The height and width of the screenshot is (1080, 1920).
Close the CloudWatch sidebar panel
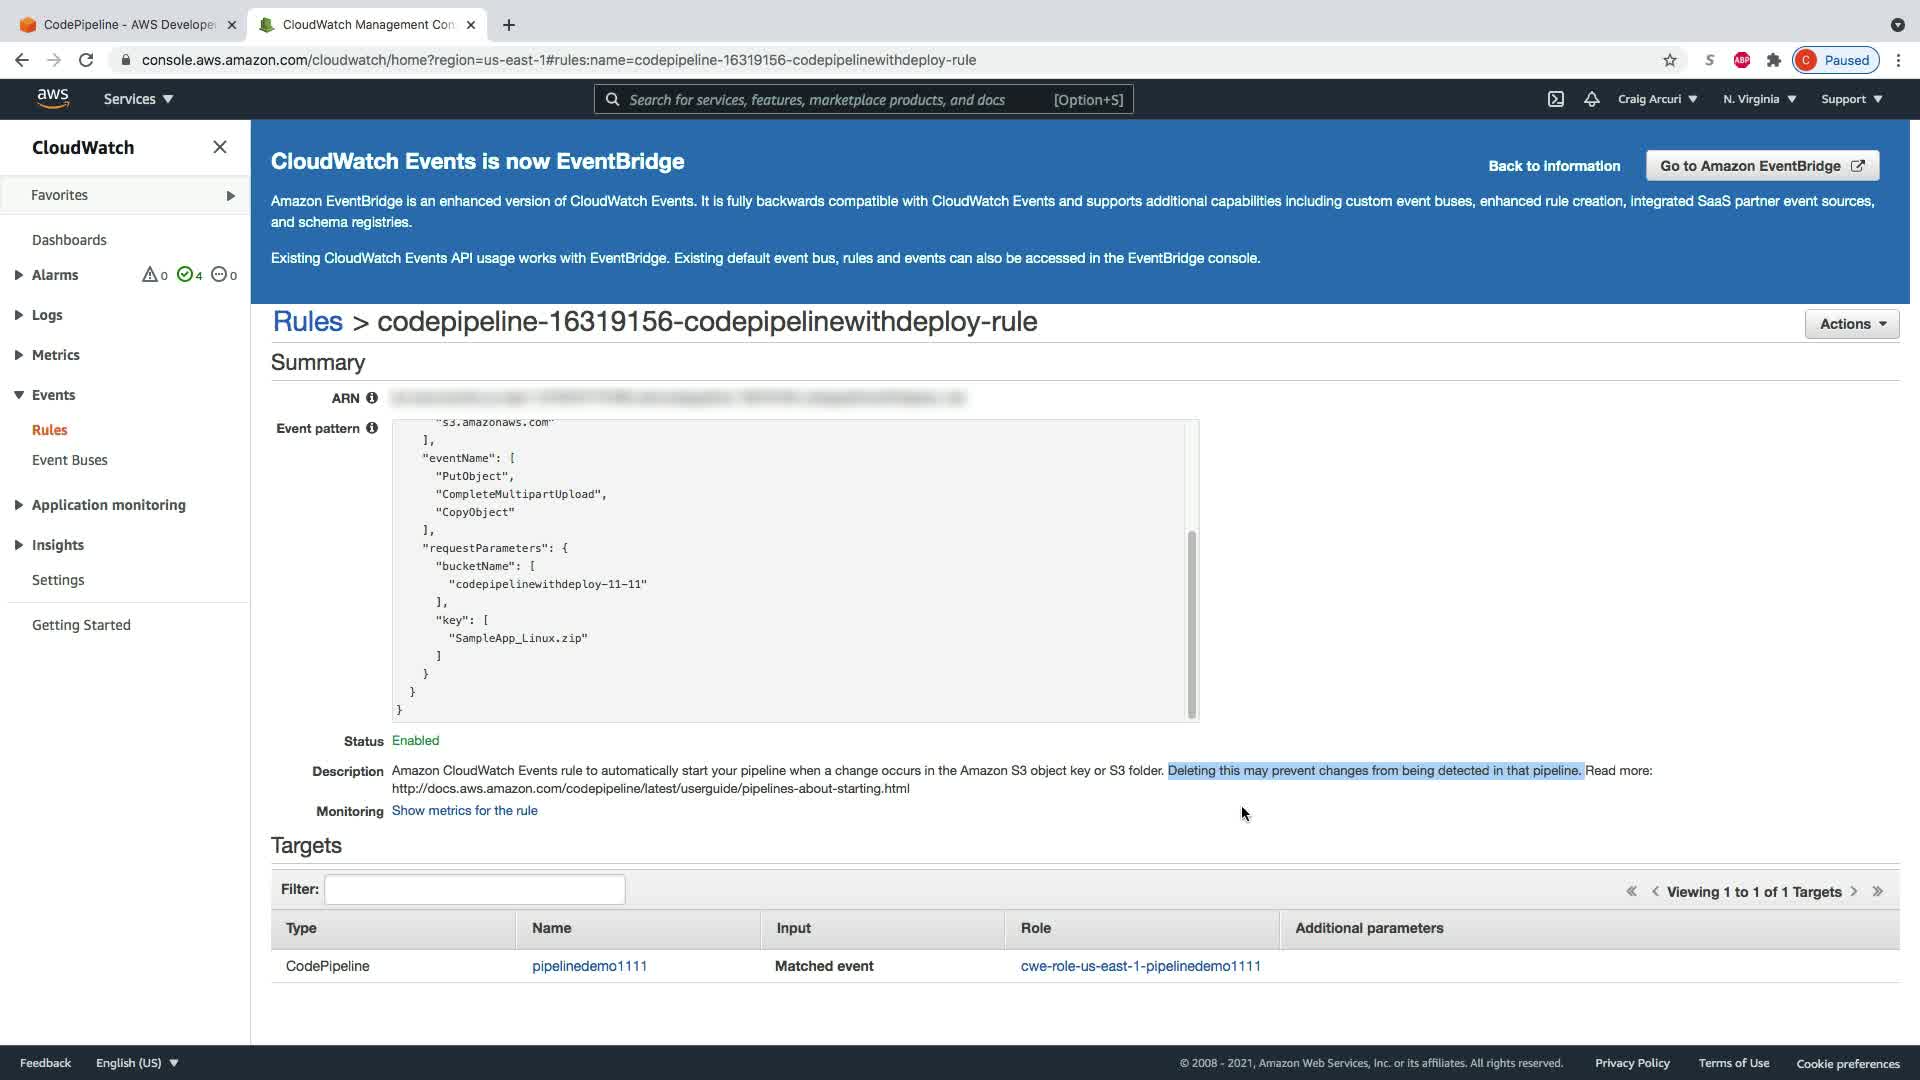pos(220,147)
